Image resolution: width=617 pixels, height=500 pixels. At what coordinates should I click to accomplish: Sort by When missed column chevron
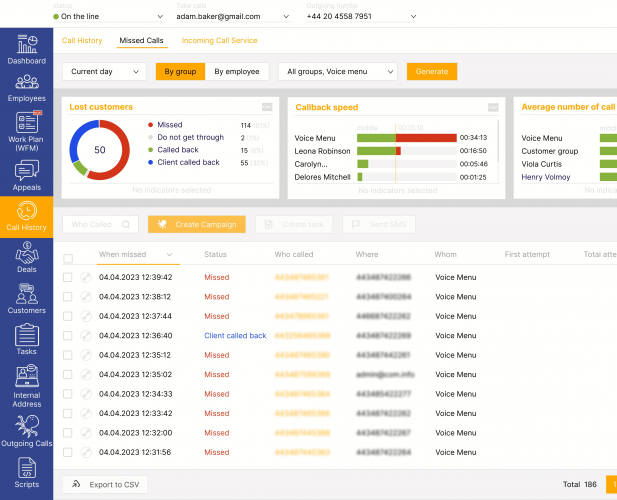[x=169, y=255]
